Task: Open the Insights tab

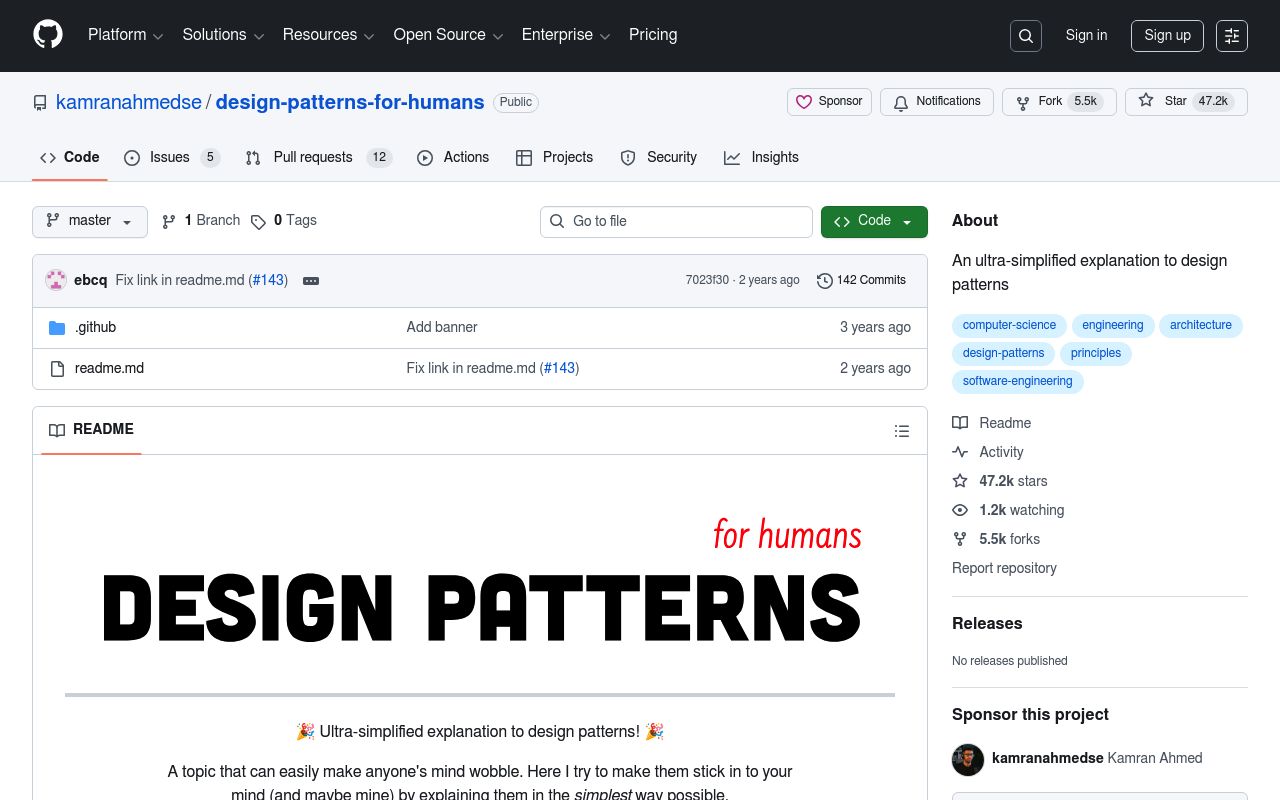Action: coord(775,157)
